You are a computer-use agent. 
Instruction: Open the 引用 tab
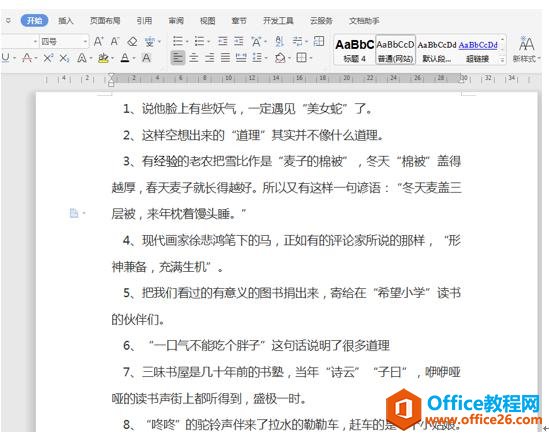coord(144,21)
